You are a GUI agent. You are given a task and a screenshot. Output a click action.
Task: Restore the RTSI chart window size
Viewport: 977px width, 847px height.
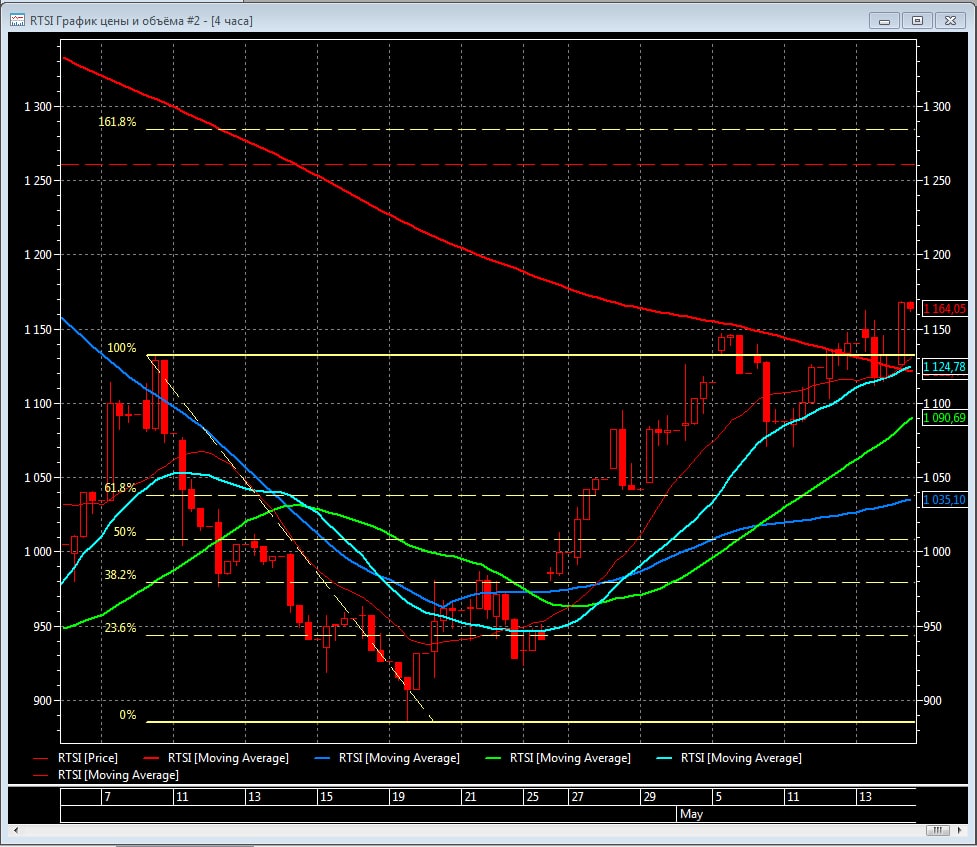[x=916, y=19]
